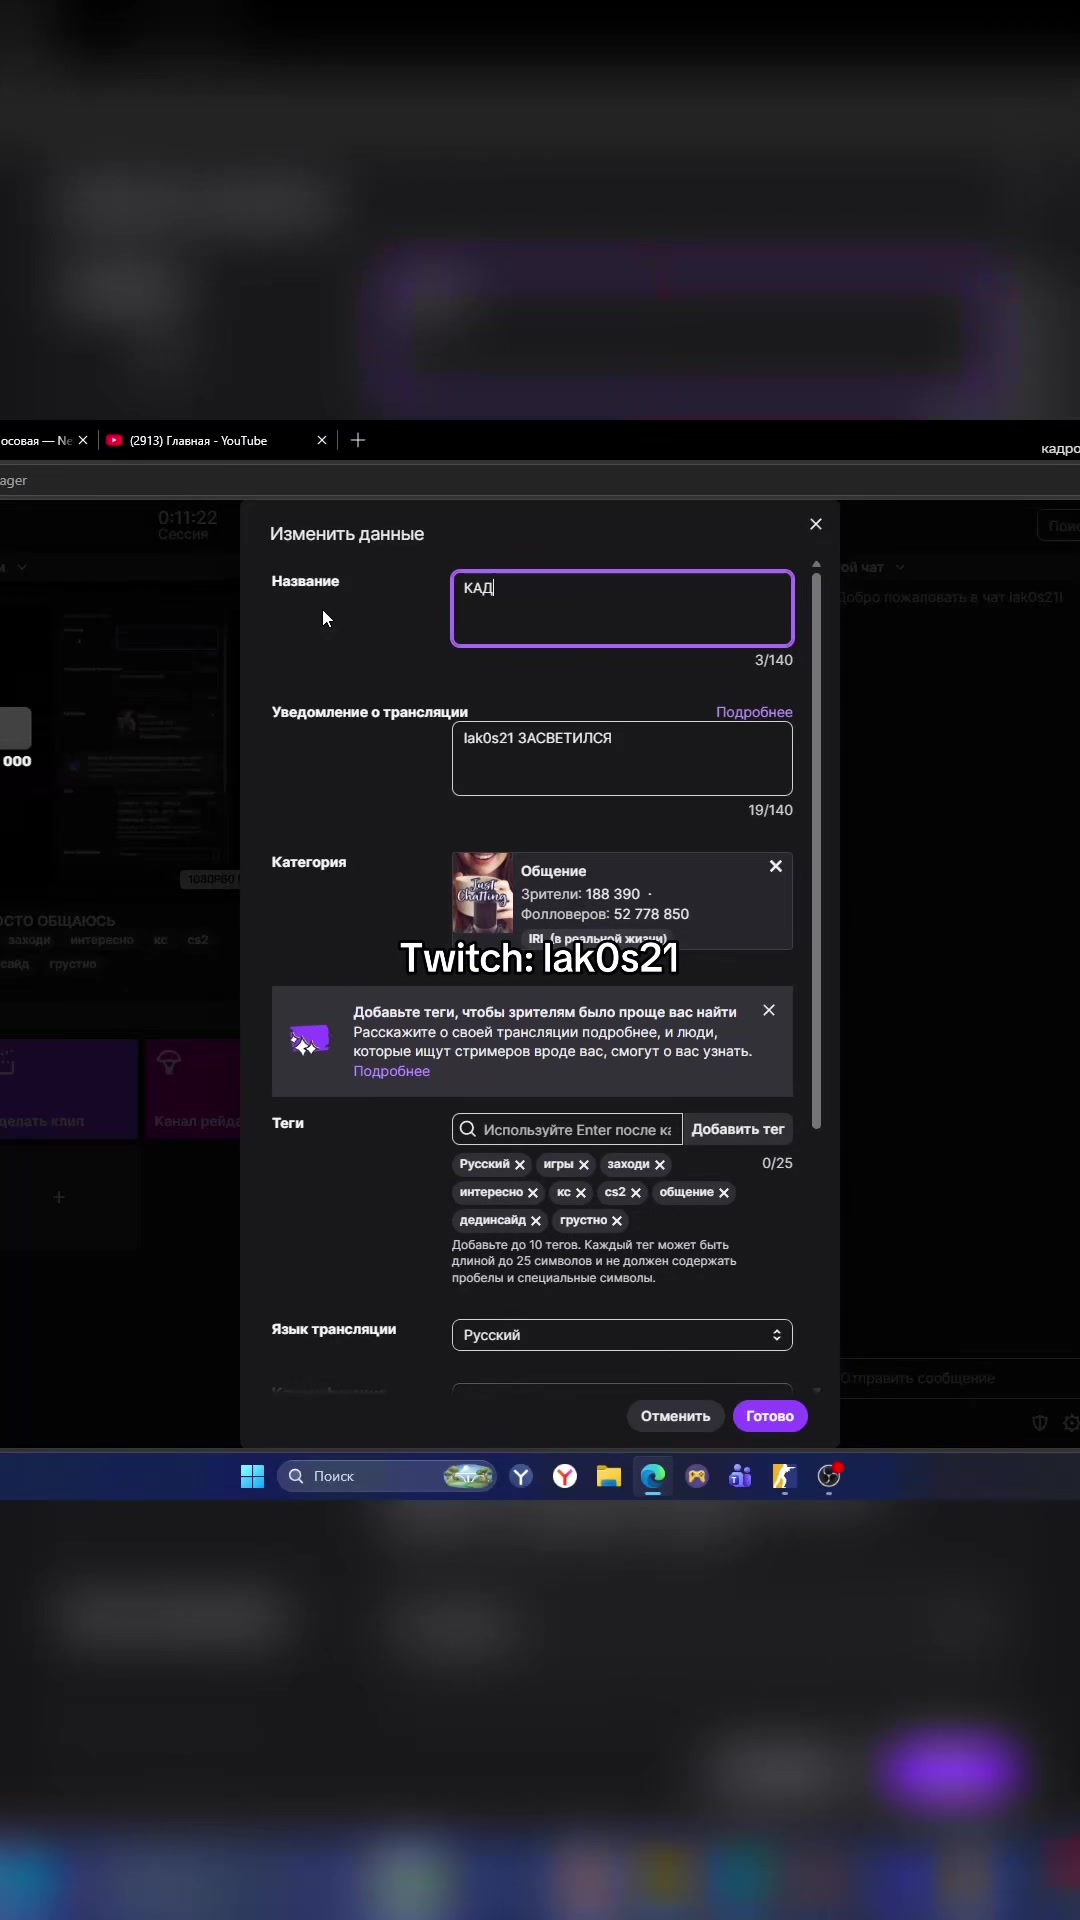Image resolution: width=1080 pixels, height=1920 pixels.
Task: Remove the cs2 tag
Action: pos(636,1193)
